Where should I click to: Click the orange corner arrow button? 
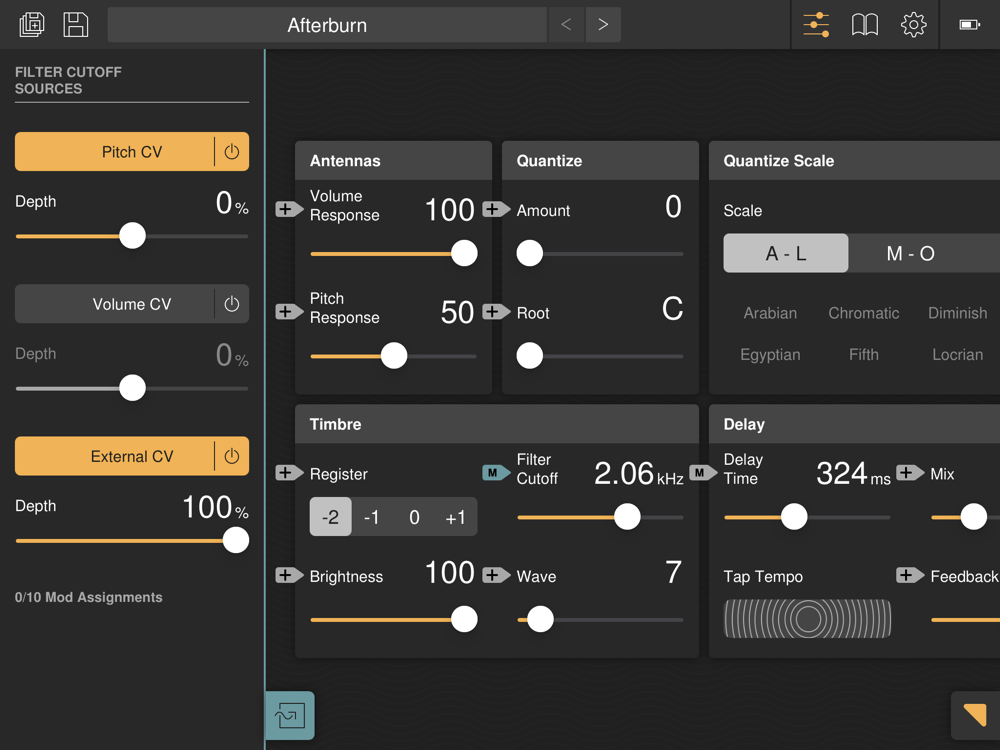click(x=975, y=715)
